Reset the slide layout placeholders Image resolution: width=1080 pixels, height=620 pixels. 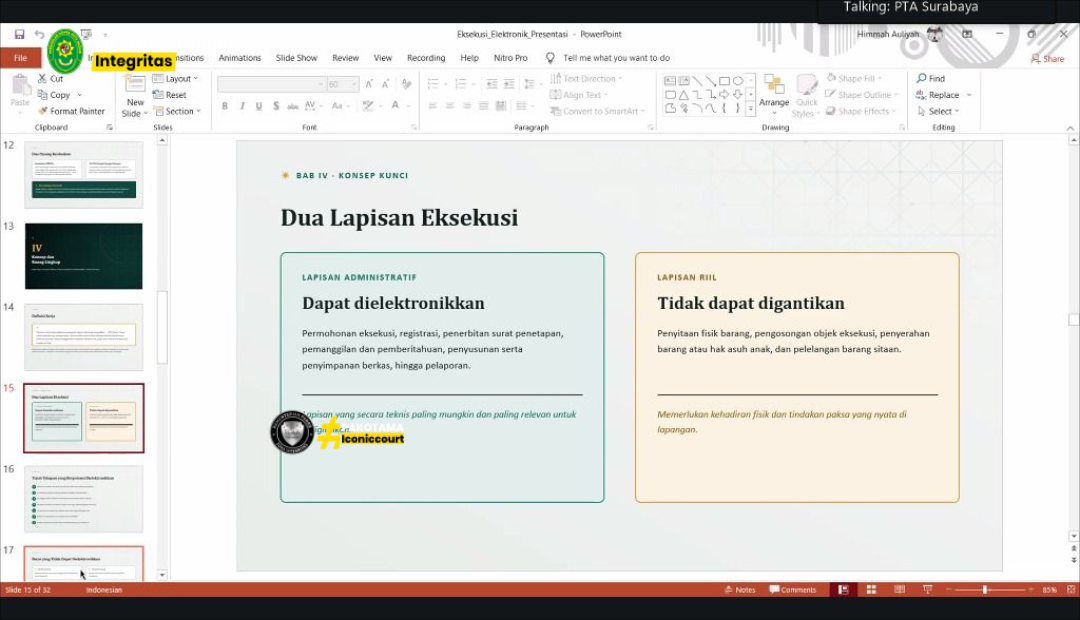(x=169, y=95)
